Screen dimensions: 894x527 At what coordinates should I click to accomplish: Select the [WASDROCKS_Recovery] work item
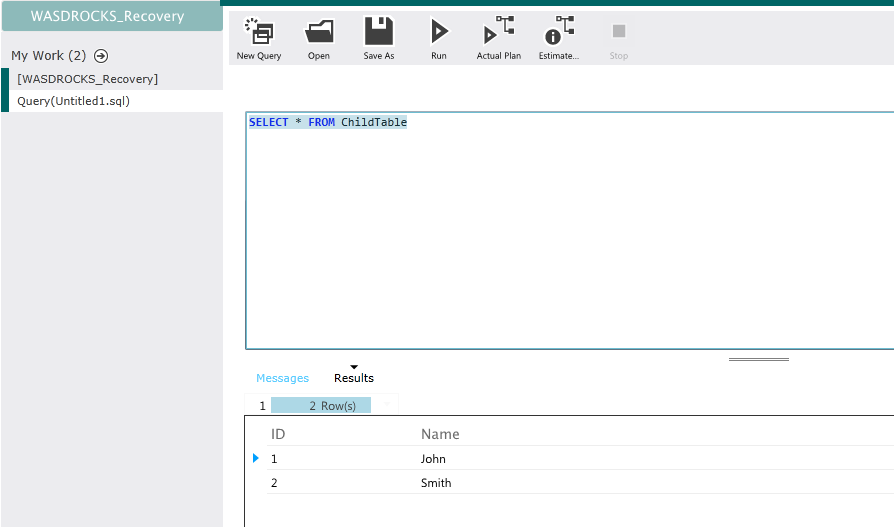88,79
